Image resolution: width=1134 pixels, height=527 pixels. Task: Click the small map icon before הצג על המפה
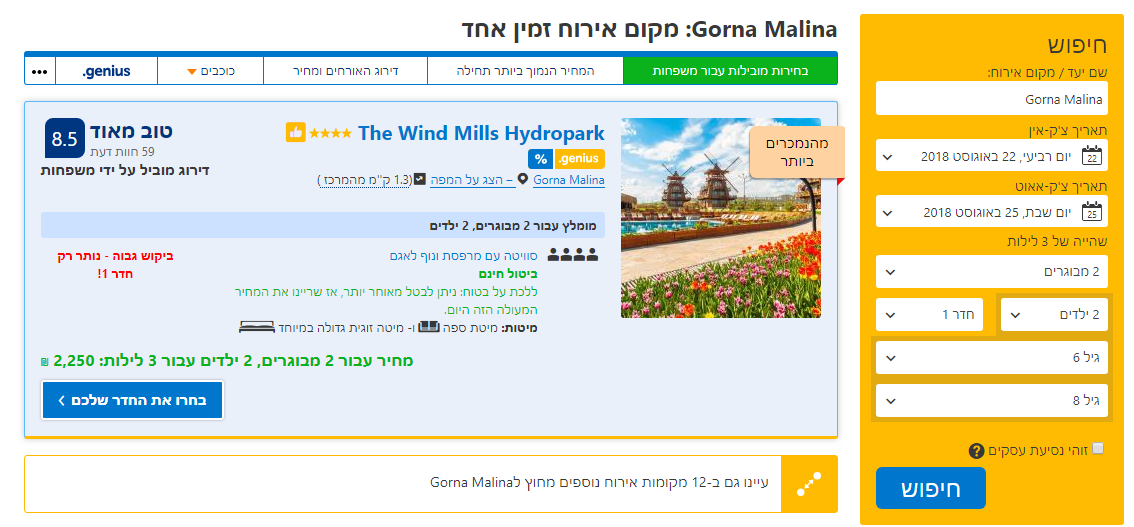click(419, 179)
